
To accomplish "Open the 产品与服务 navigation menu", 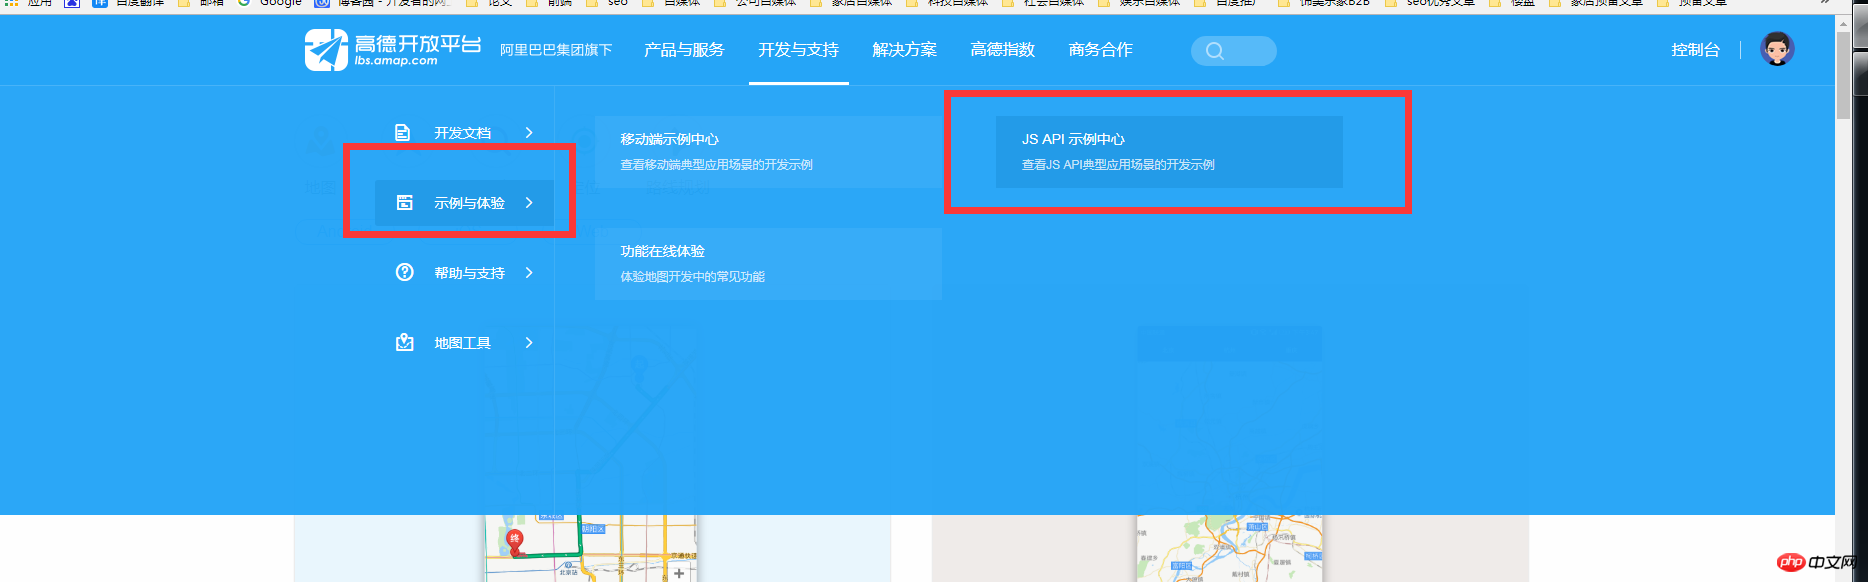I will (684, 50).
